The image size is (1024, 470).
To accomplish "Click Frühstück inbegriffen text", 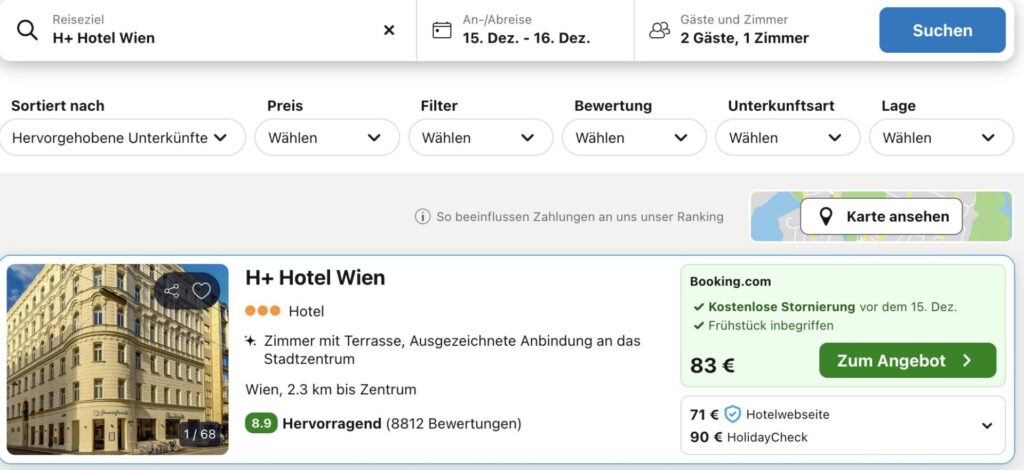I will pos(771,325).
